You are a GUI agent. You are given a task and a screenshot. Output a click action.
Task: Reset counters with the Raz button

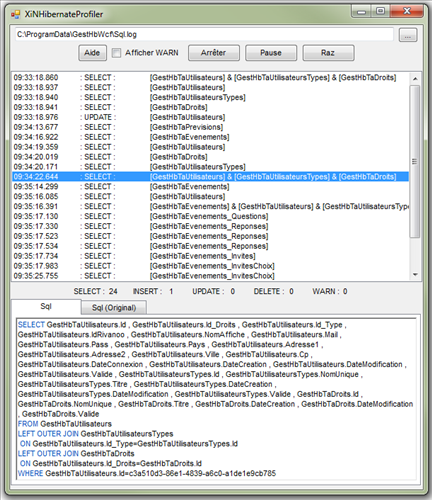click(x=328, y=53)
